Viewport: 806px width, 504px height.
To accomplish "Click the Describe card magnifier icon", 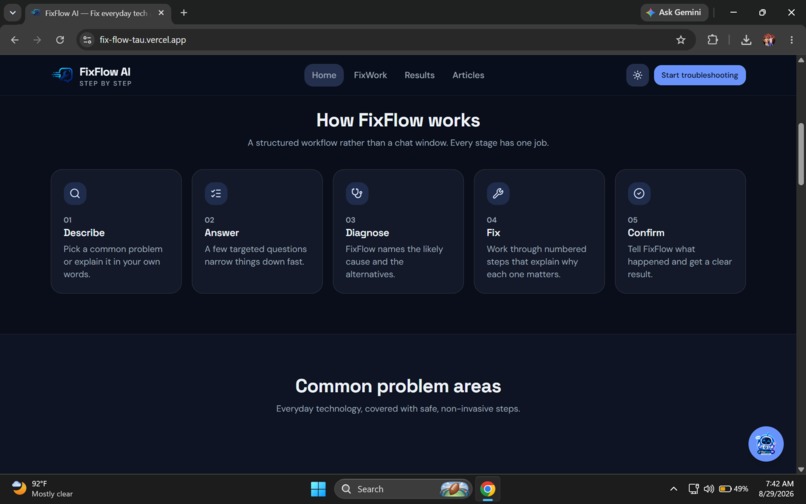I will pyautogui.click(x=75, y=193).
